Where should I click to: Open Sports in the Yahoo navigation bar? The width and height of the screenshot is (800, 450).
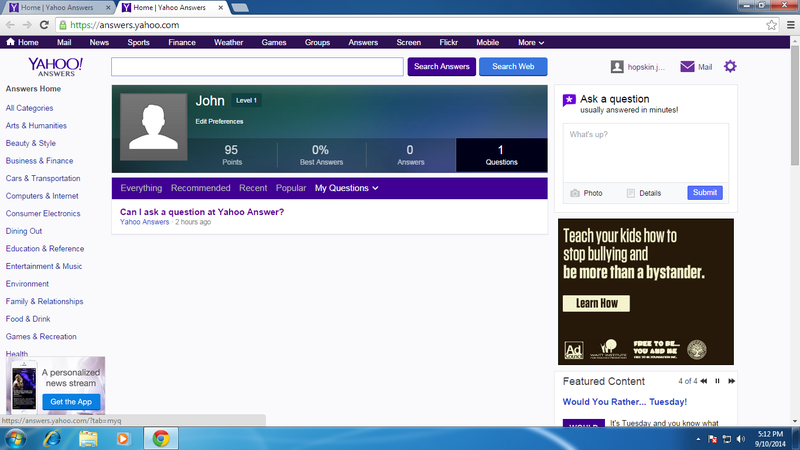click(x=138, y=42)
